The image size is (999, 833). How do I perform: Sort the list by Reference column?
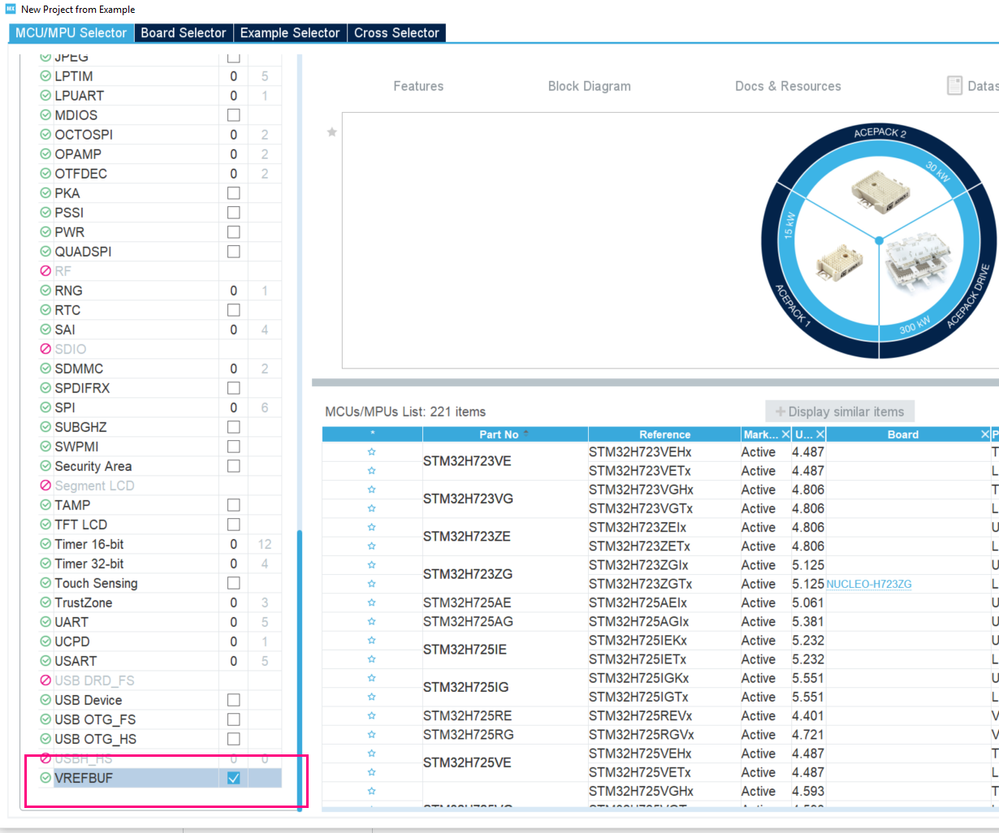click(x=665, y=434)
